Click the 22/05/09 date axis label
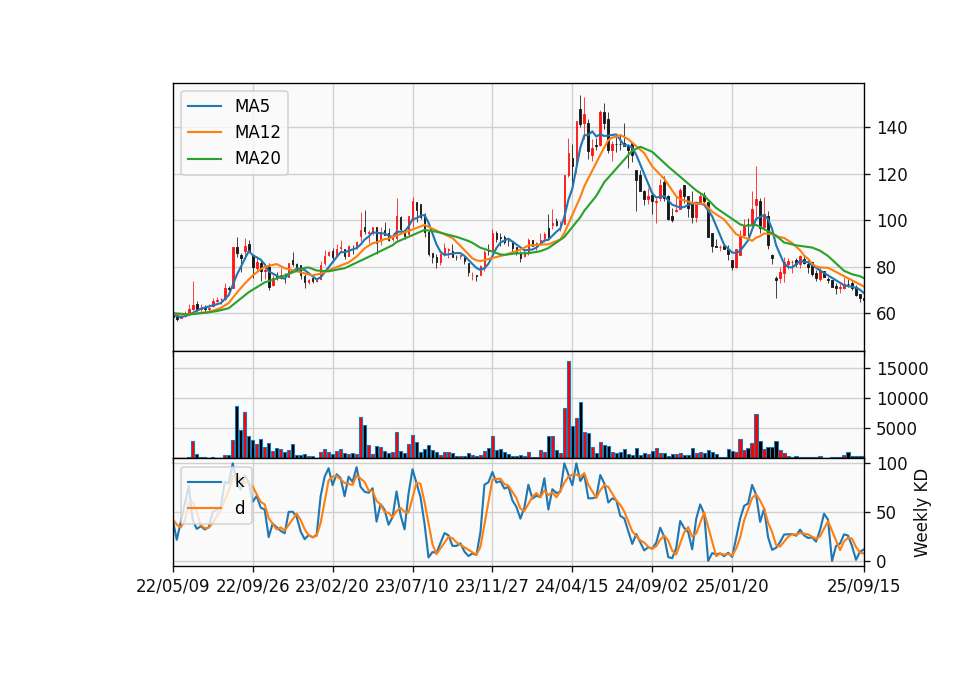 173,586
